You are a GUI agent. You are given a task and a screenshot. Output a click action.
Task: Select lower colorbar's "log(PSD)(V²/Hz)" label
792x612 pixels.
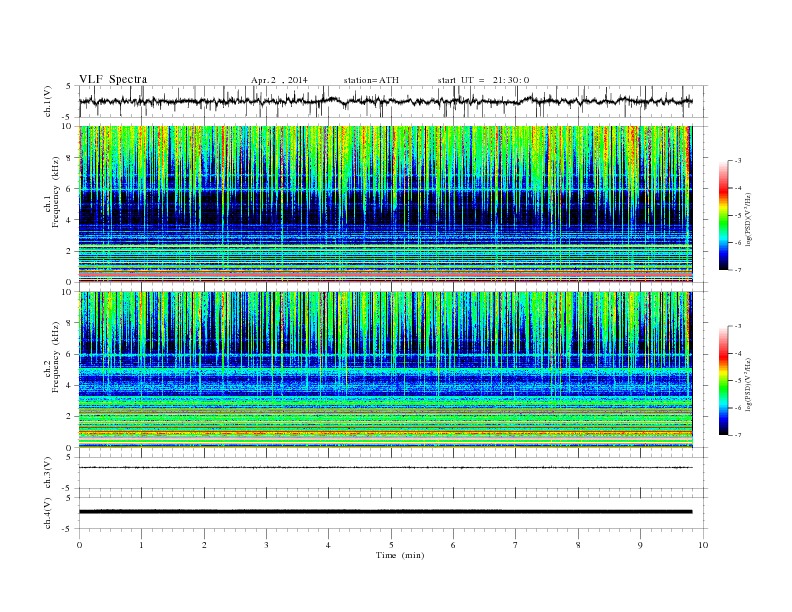747,384
